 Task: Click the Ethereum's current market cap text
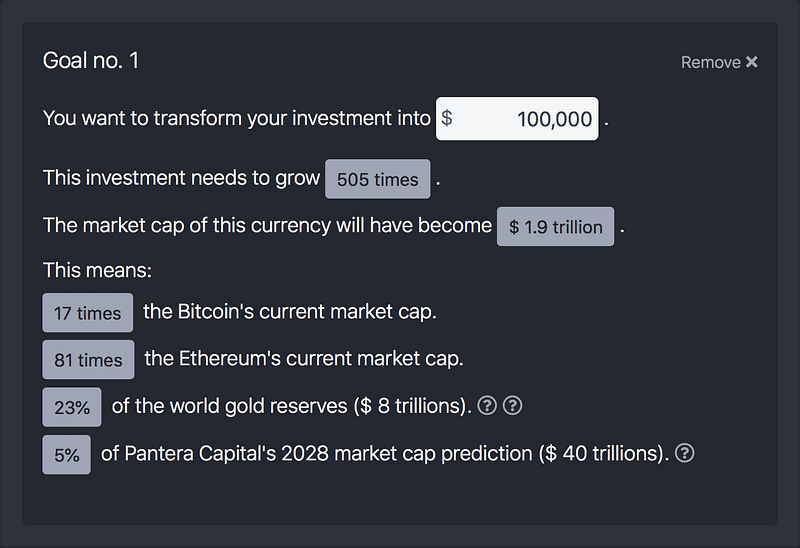[x=304, y=359]
